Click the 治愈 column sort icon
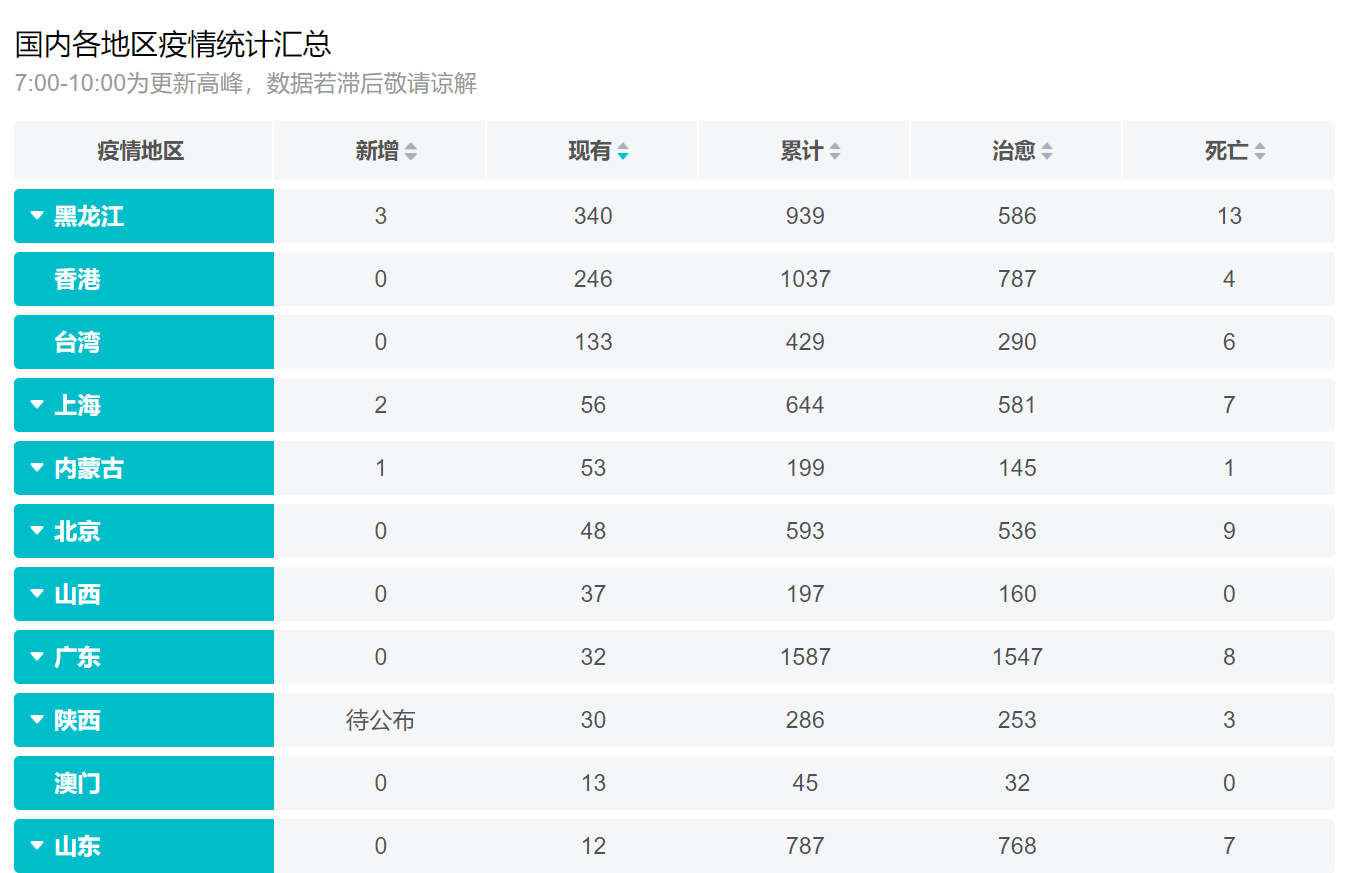 click(x=1047, y=152)
